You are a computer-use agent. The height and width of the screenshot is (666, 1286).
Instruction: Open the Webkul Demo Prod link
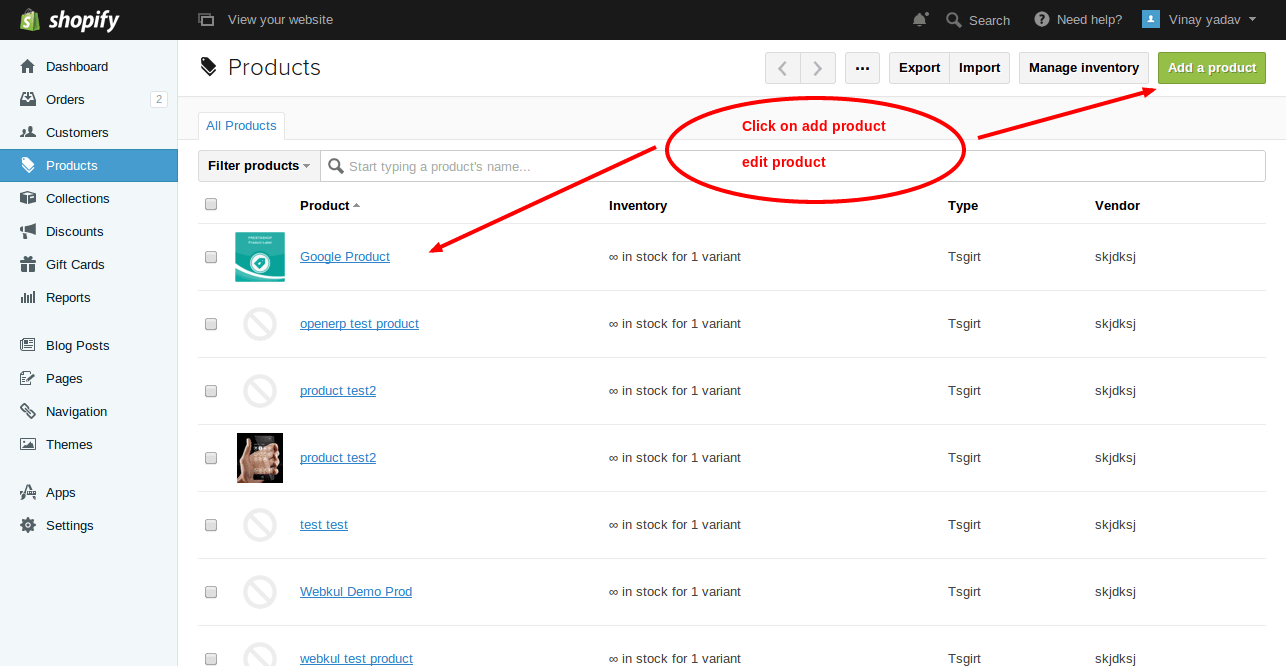(x=356, y=592)
